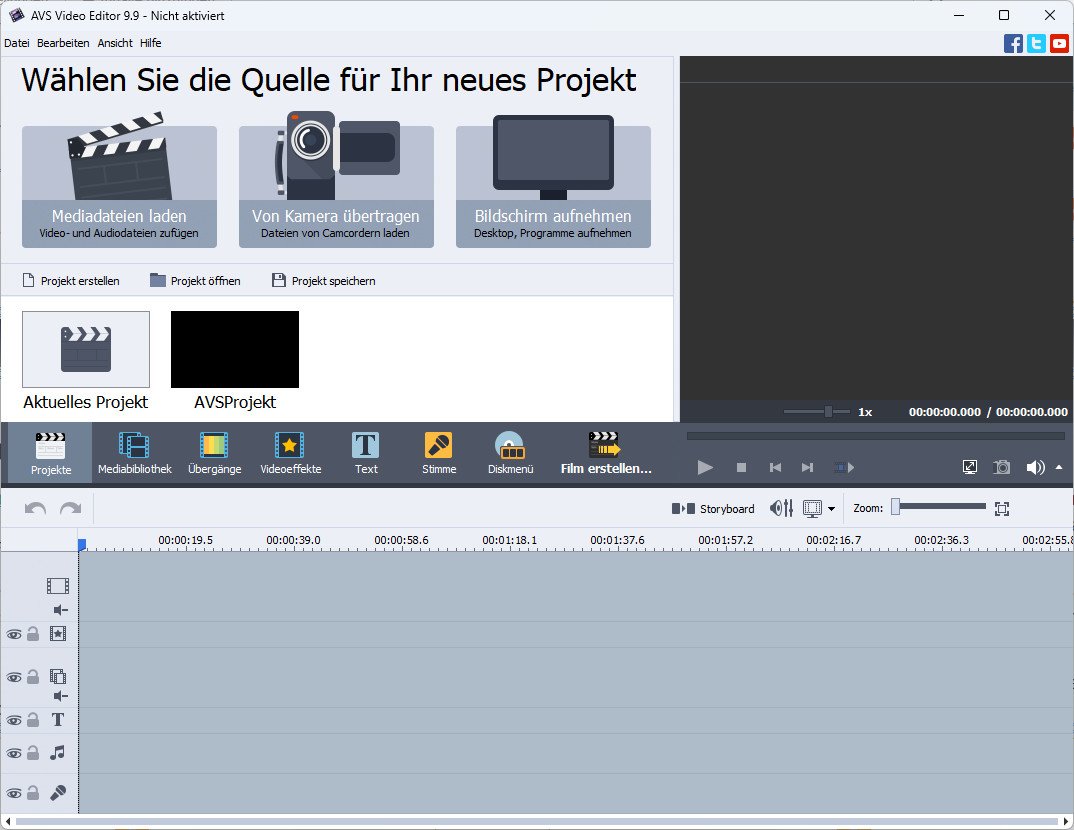Viewport: 1074px width, 830px height.
Task: Open the Übergänge tab
Action: pos(214,453)
